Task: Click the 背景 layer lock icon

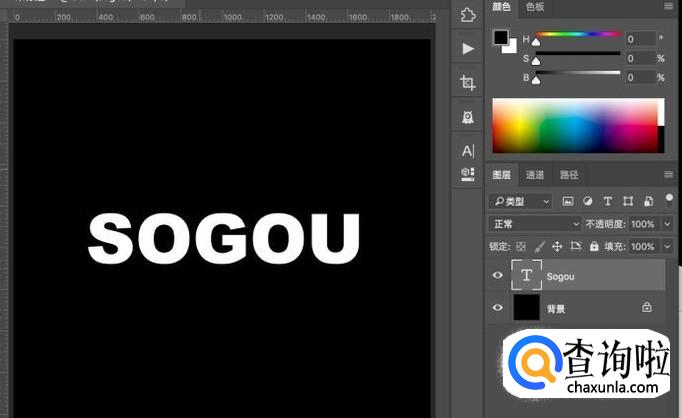Action: click(647, 307)
